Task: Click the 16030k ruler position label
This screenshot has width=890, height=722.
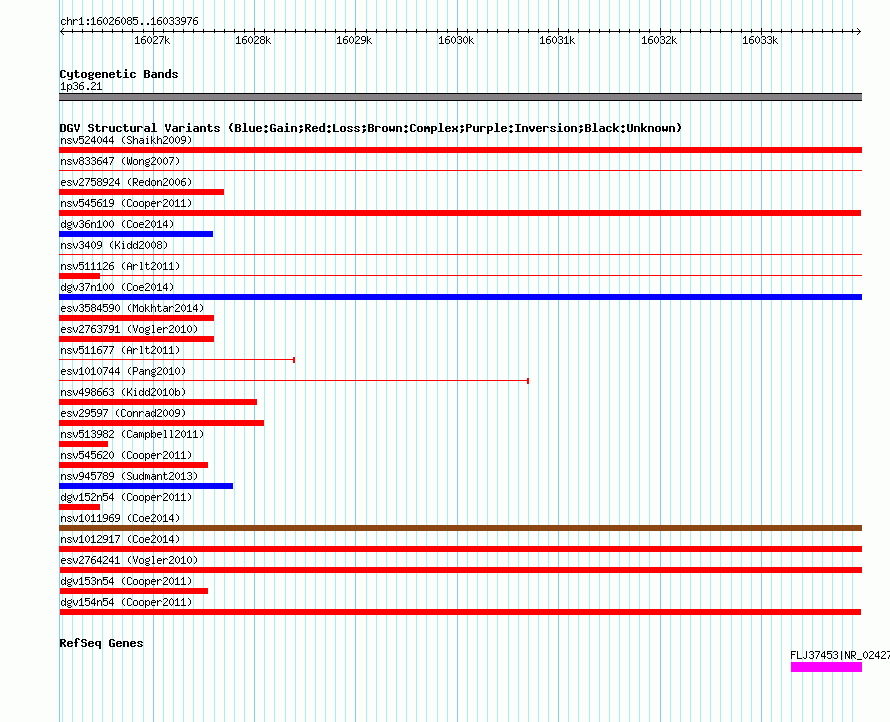Action: [x=456, y=40]
